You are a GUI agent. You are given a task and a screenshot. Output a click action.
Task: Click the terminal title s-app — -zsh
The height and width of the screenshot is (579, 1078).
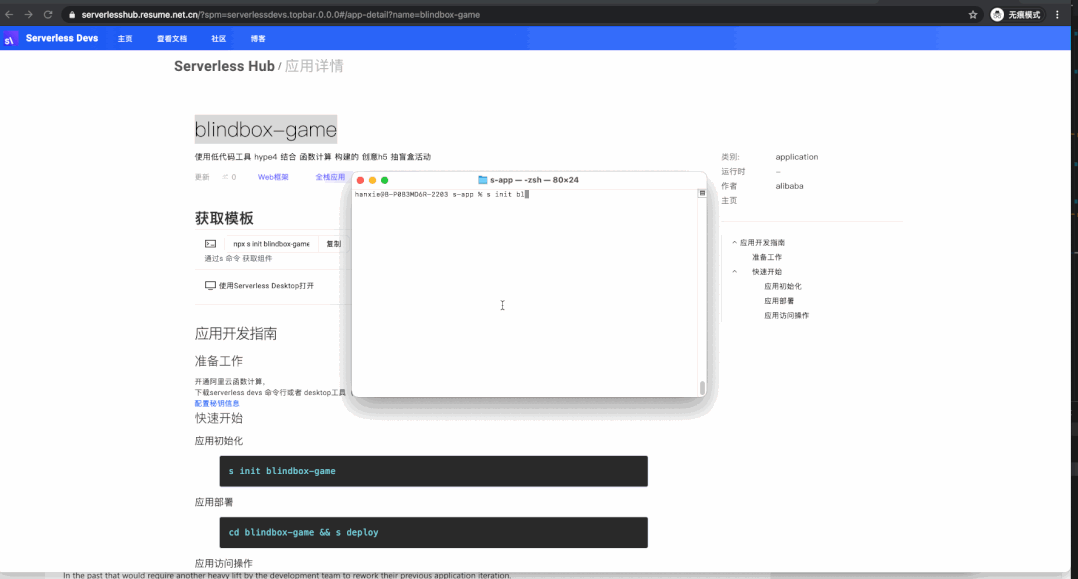[x=534, y=180]
